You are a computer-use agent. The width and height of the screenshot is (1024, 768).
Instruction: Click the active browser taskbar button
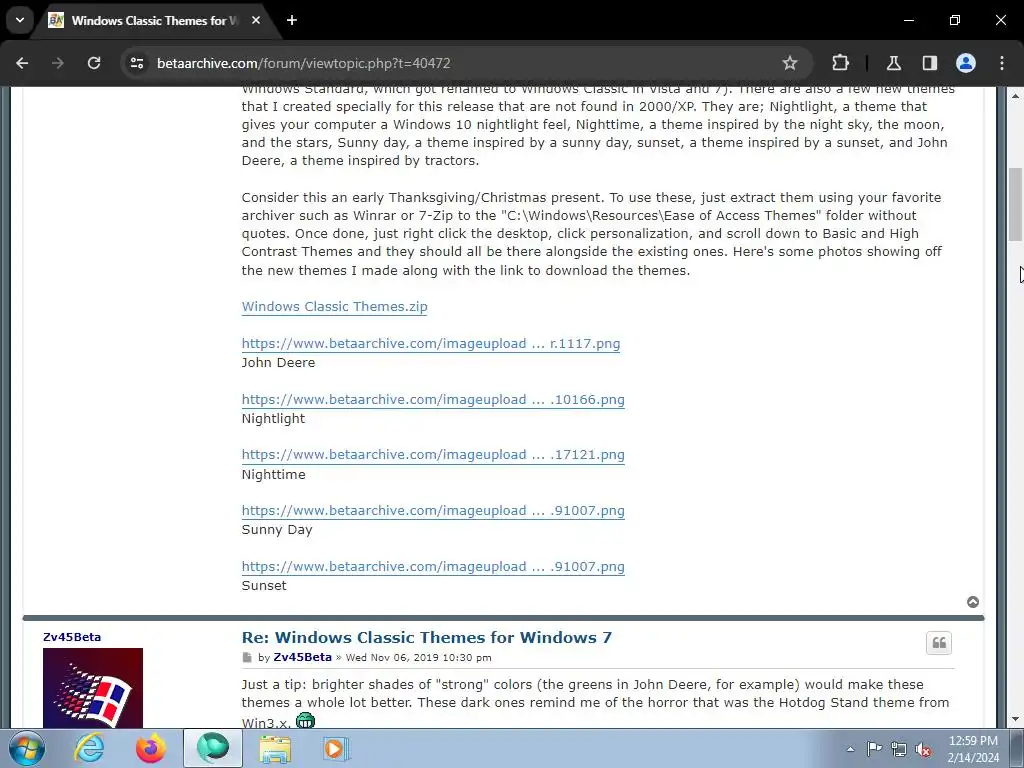(x=213, y=748)
